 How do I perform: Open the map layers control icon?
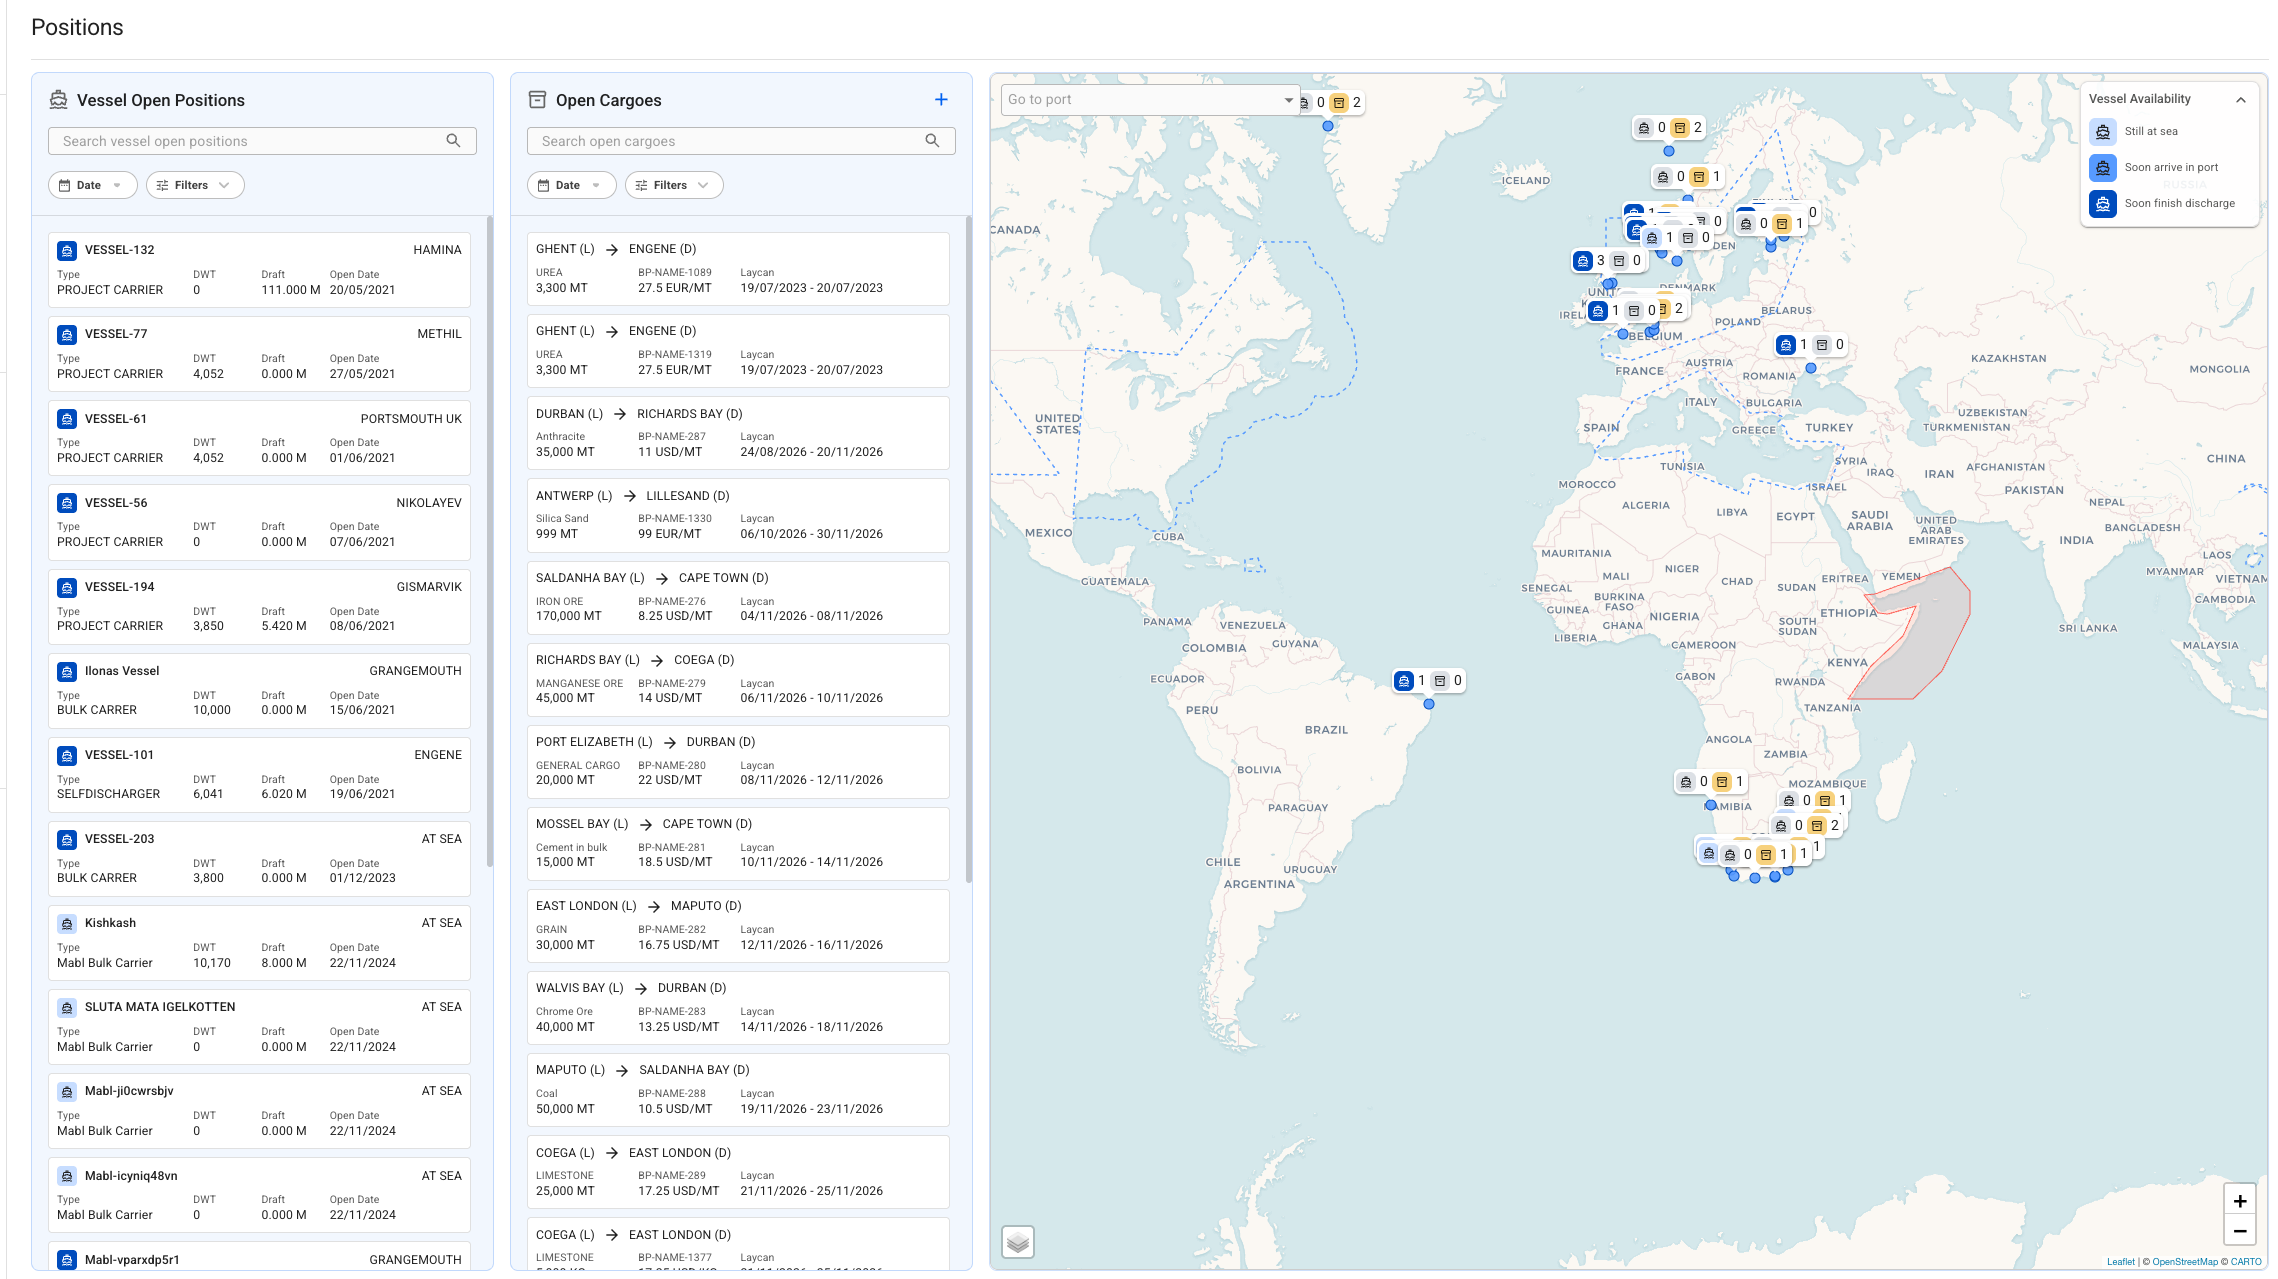1018,1242
